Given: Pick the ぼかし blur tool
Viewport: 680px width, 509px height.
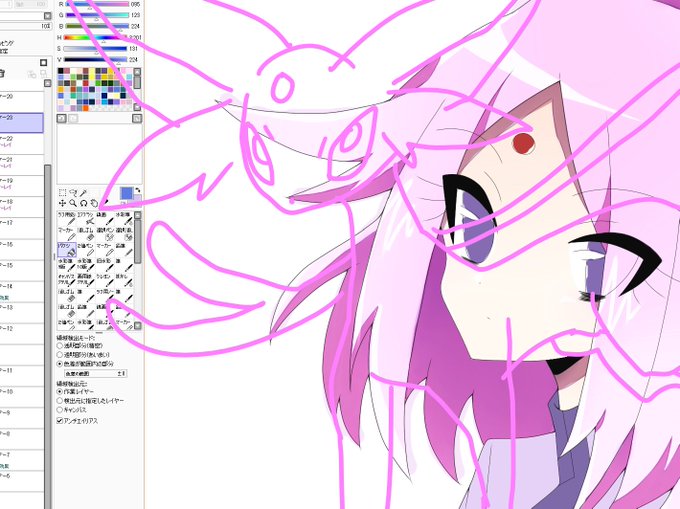Looking at the screenshot, I should click(x=124, y=280).
